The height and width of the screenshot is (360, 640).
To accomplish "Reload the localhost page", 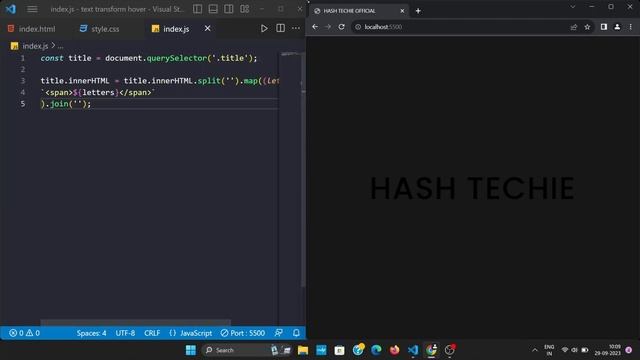I will point(342,27).
